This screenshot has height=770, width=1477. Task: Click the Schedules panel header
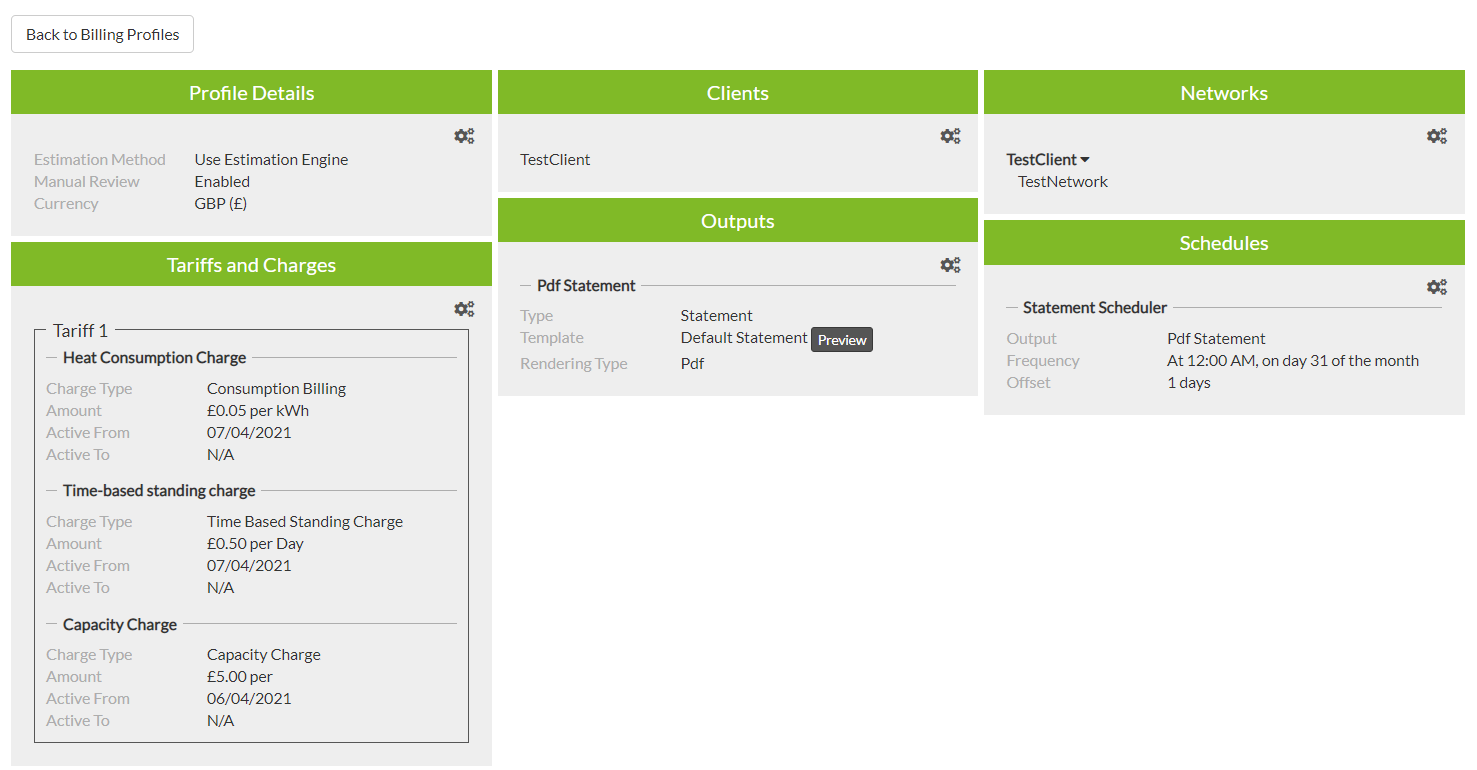tap(1224, 243)
